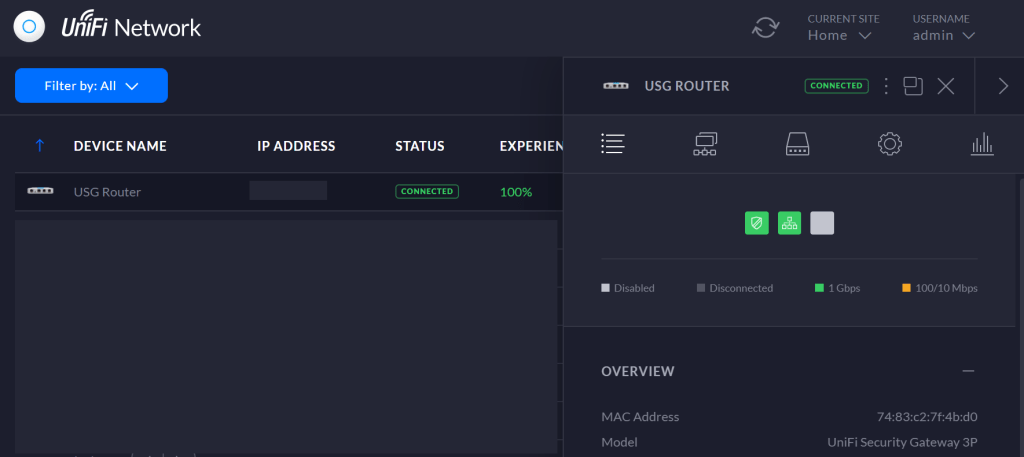Select the USG Router table row
The height and width of the screenshot is (457, 1024).
pos(107,191)
